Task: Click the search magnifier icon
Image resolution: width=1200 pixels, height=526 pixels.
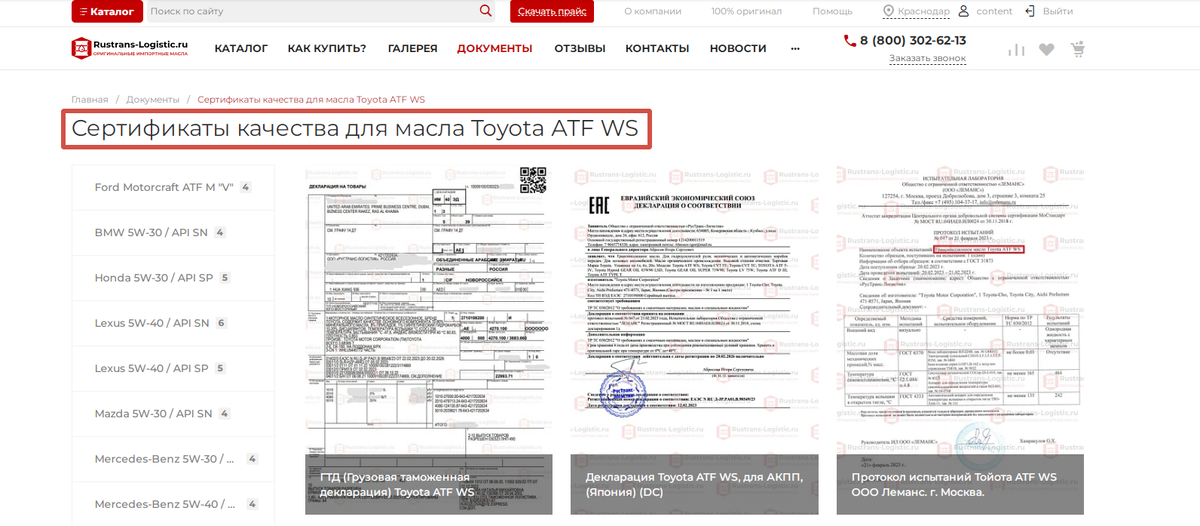Action: (486, 11)
